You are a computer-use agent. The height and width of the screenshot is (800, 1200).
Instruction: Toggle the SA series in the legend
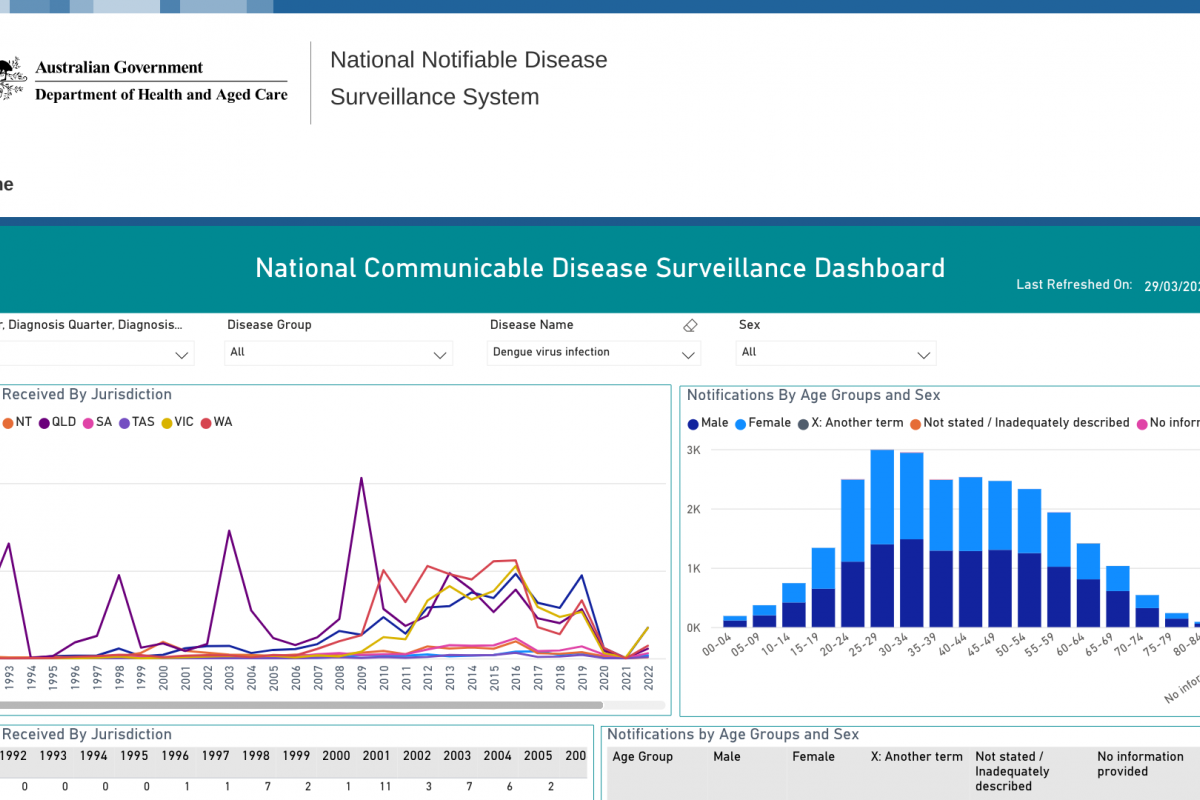point(88,423)
